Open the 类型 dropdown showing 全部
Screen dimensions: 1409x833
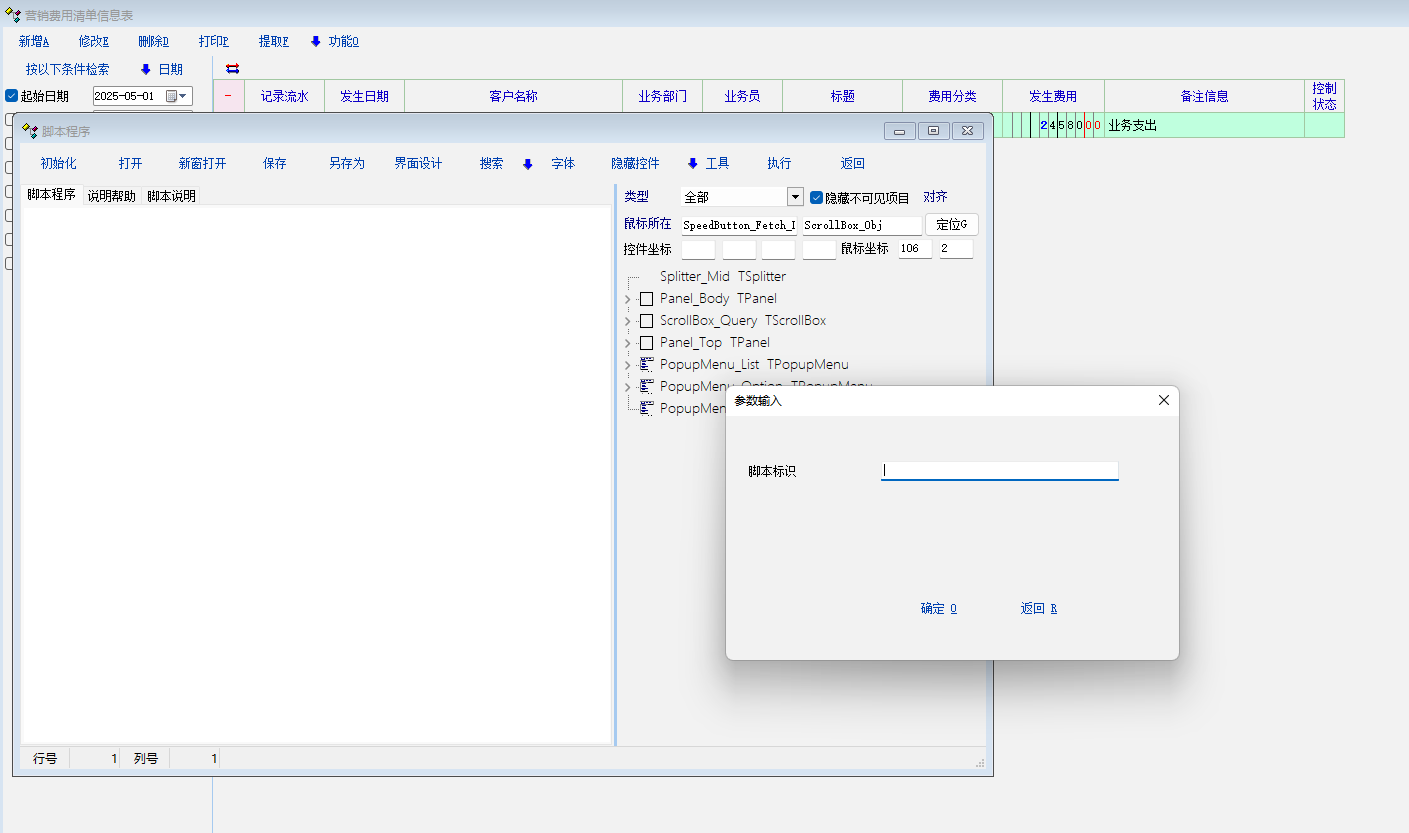pos(795,197)
